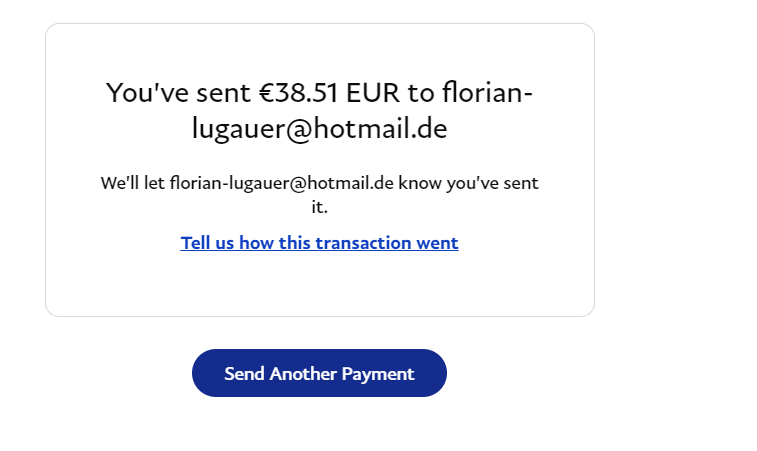Image resolution: width=757 pixels, height=451 pixels.
Task: Click 'know you've sent' in the body message
Action: 469,184
